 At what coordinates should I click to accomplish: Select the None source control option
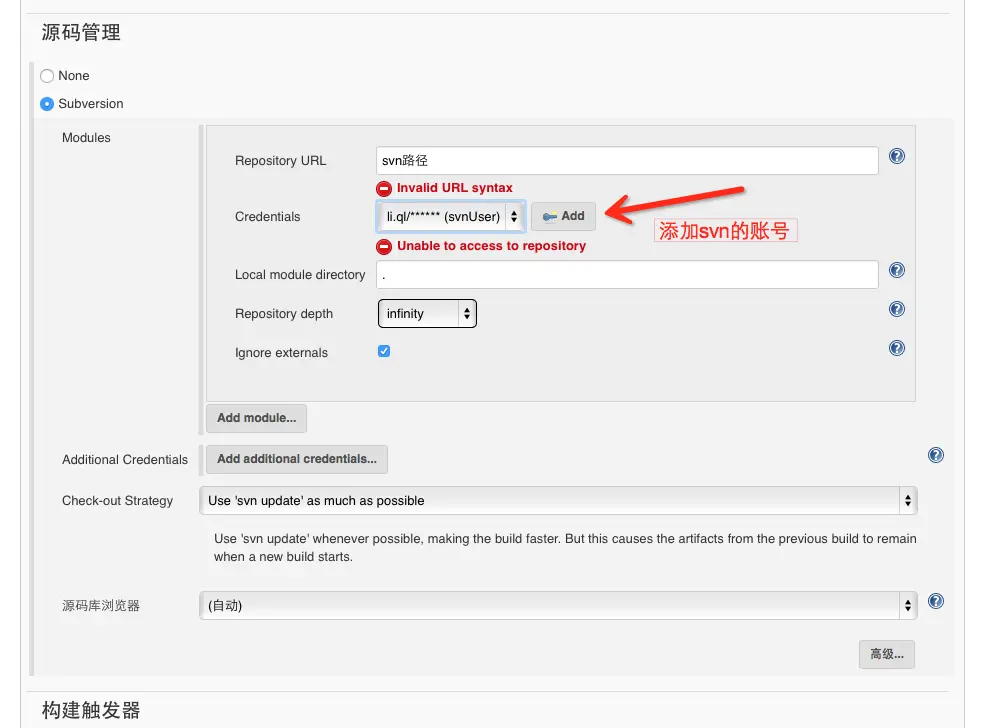tap(47, 76)
